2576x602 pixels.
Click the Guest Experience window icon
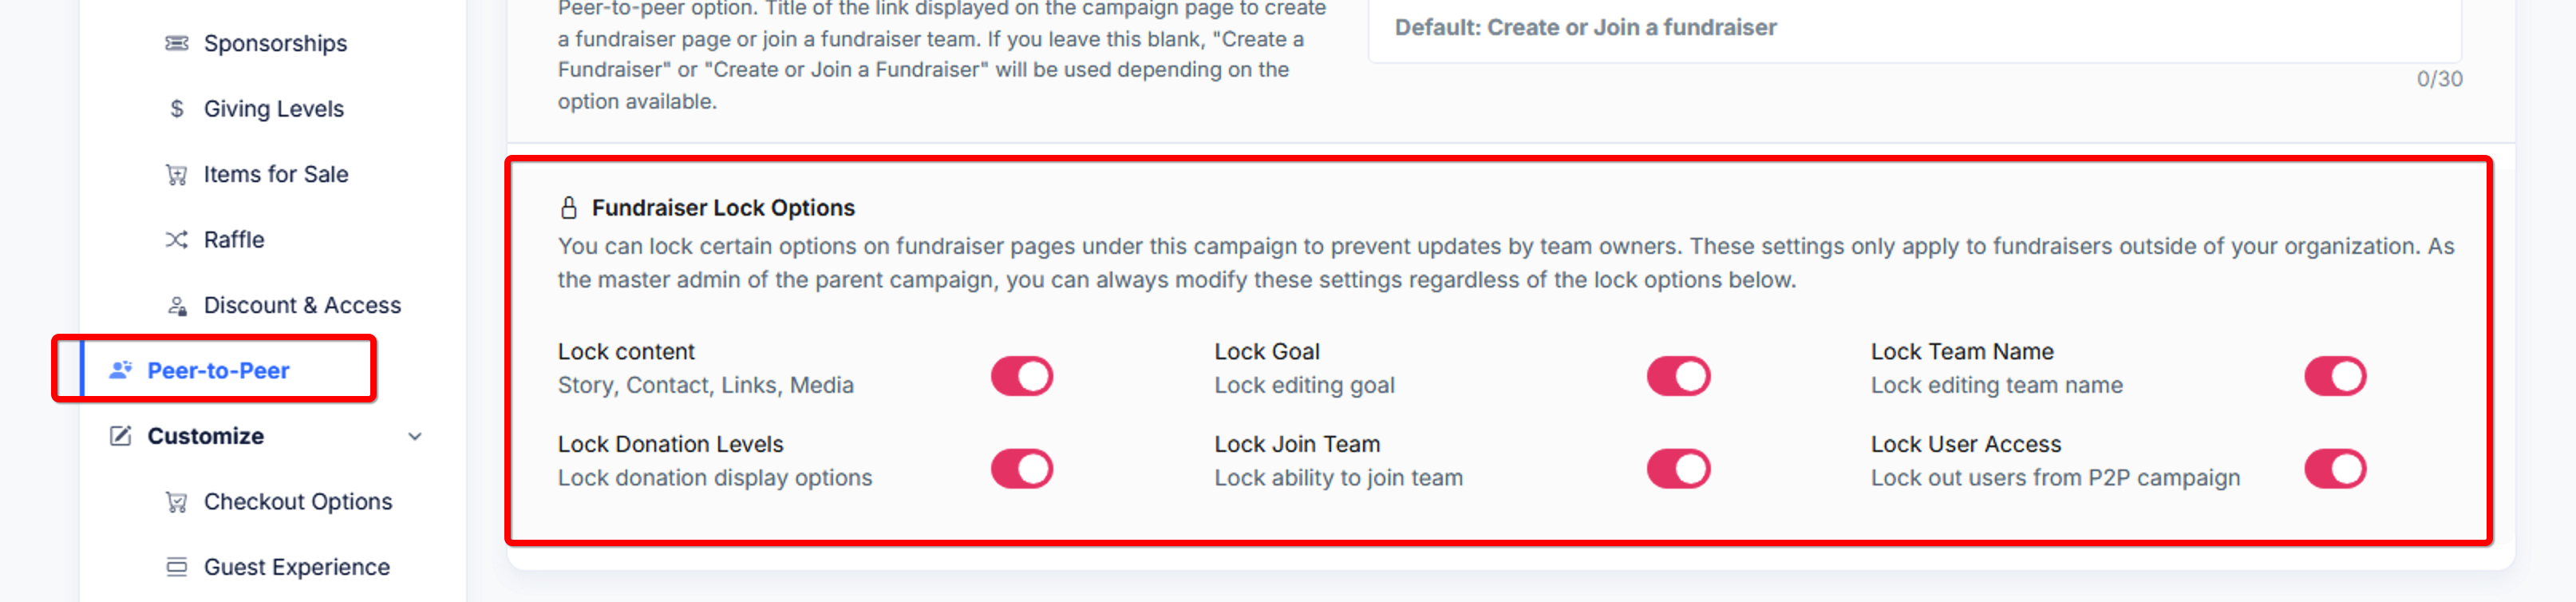(x=176, y=567)
